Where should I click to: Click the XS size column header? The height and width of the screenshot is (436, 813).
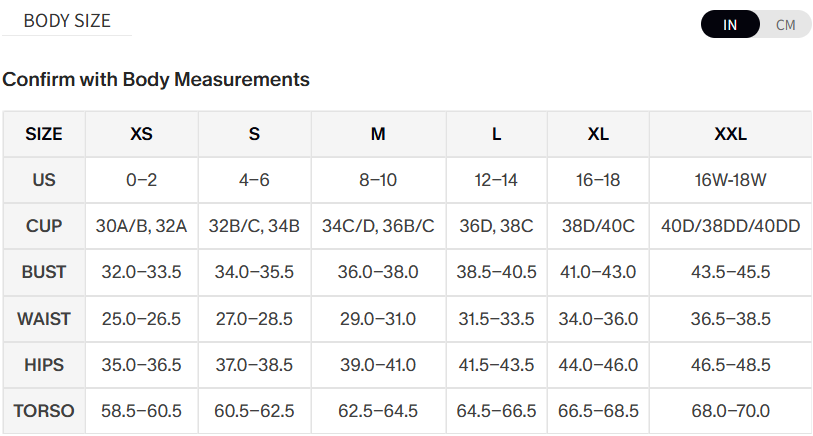[142, 134]
